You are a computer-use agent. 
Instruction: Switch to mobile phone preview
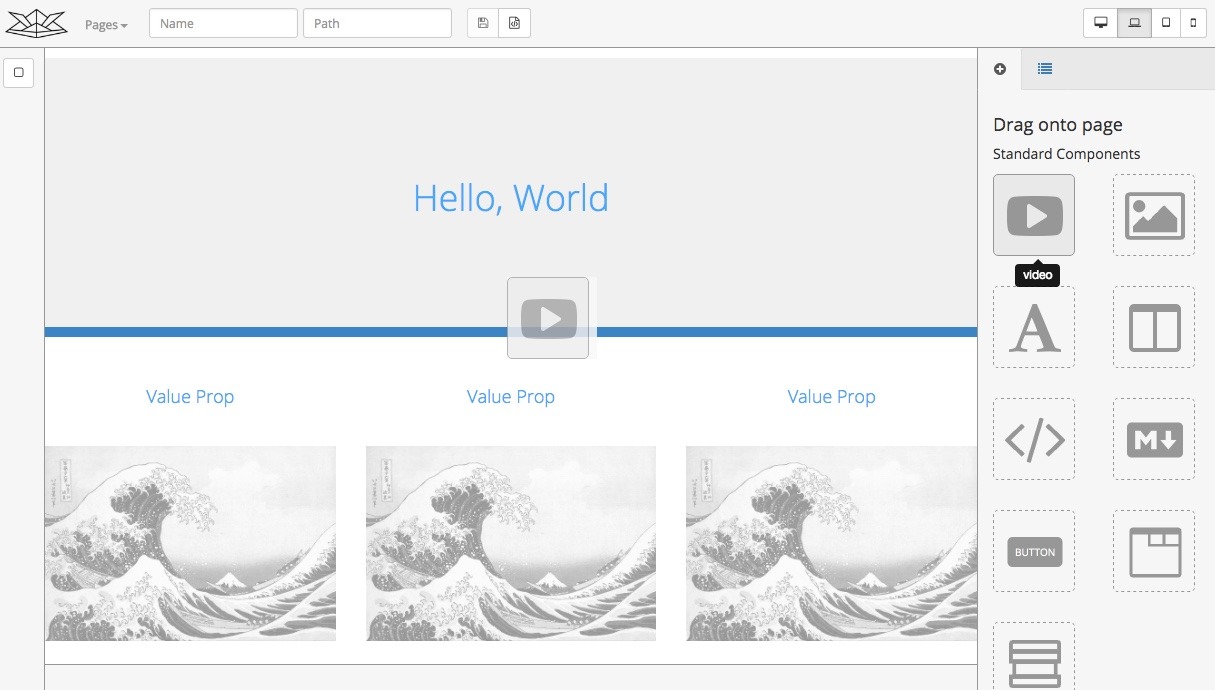click(x=1192, y=23)
